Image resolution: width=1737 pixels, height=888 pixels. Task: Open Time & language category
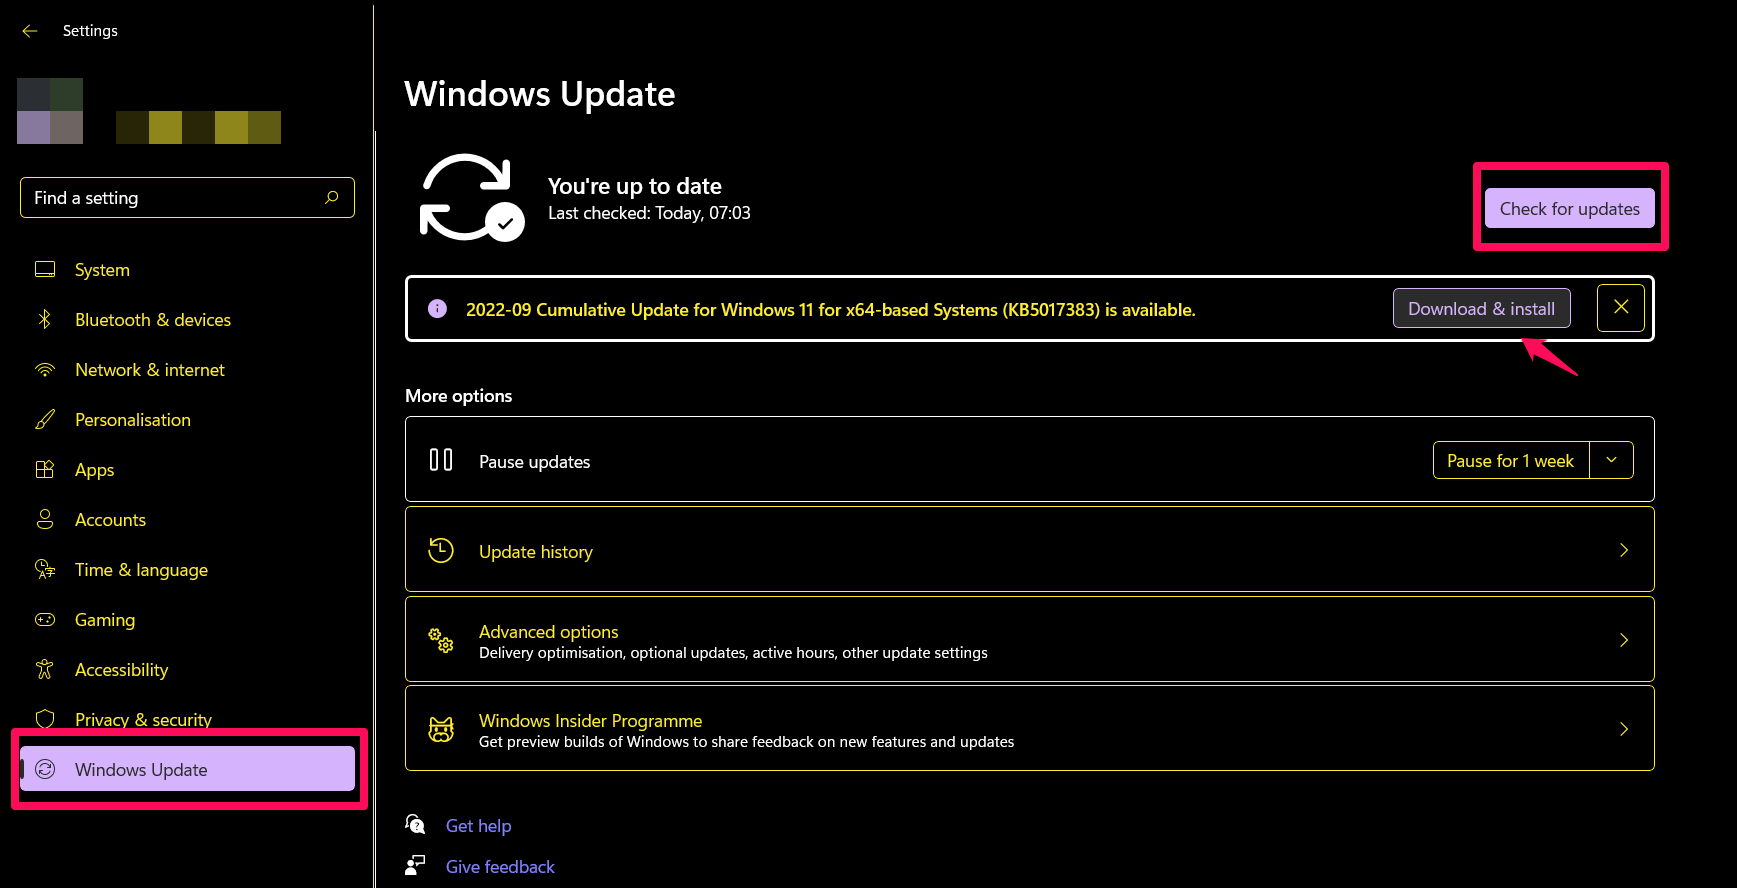187,570
